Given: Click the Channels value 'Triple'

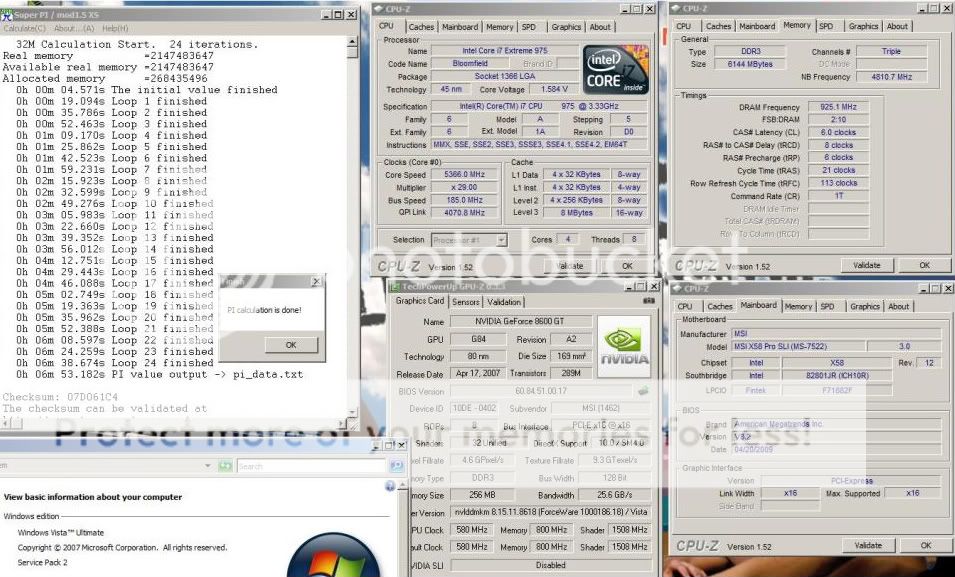Looking at the screenshot, I should pos(891,51).
